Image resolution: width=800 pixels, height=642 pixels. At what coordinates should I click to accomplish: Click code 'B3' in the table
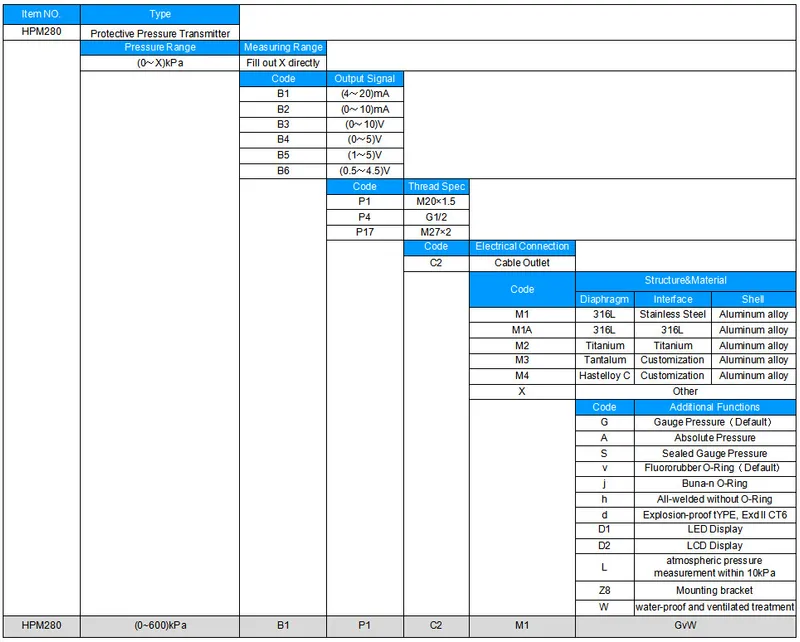[283, 125]
